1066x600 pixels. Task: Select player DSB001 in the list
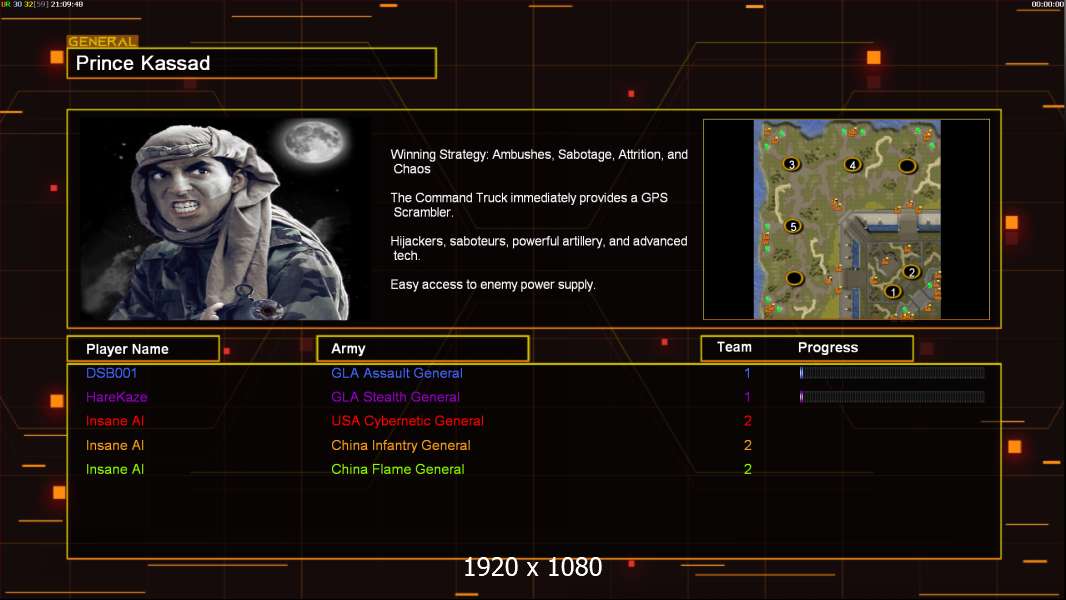(x=111, y=373)
